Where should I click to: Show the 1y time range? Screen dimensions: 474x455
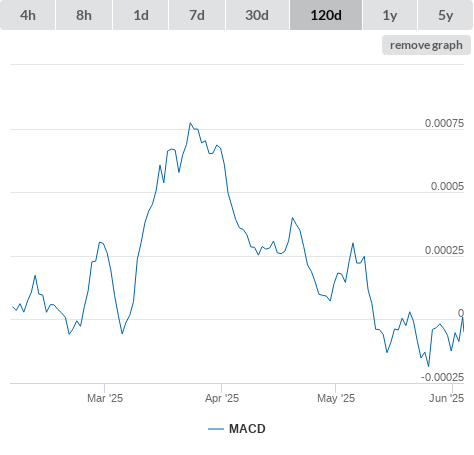coord(390,15)
